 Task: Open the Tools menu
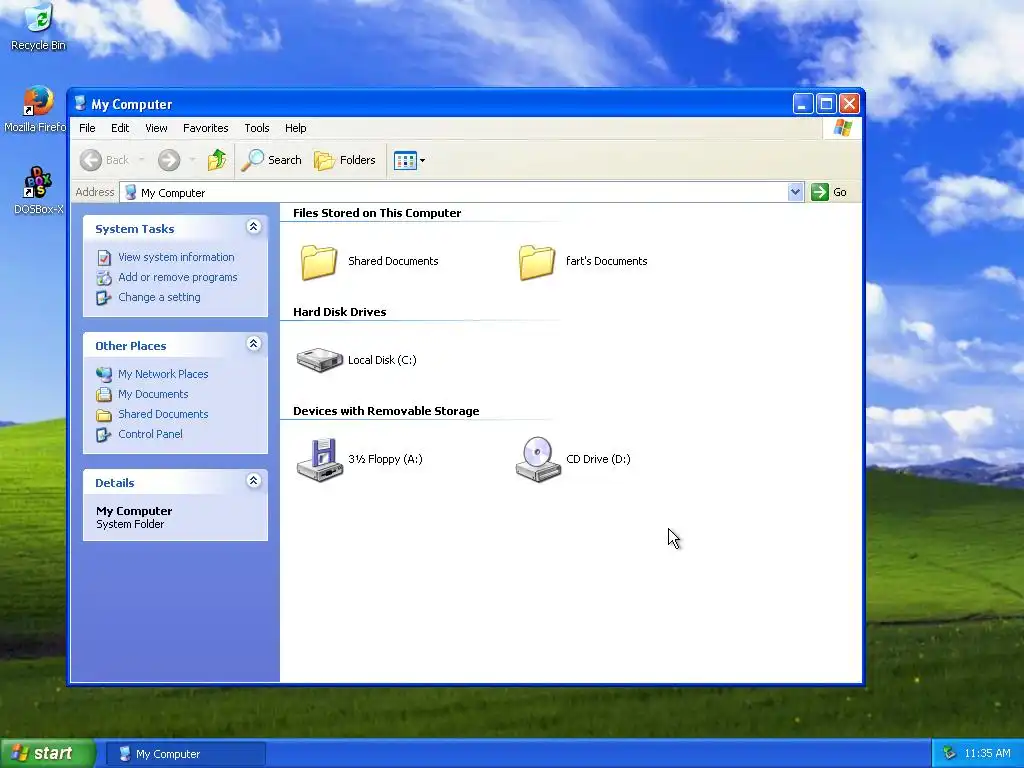point(257,128)
